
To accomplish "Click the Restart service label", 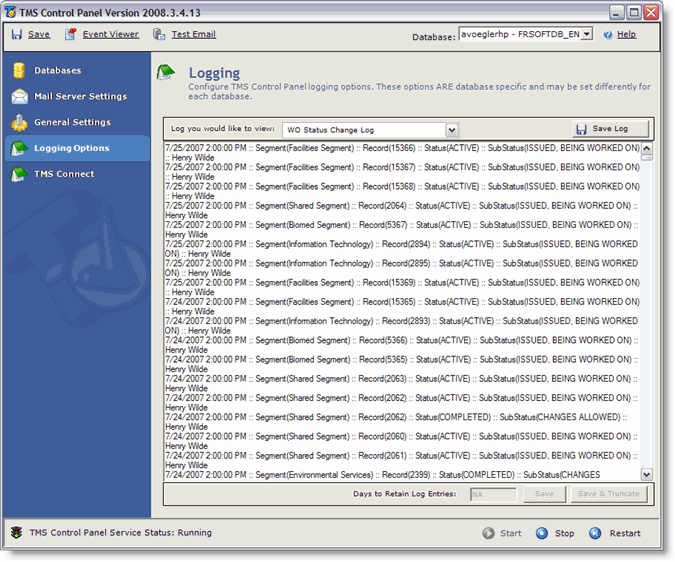I will click(625, 533).
